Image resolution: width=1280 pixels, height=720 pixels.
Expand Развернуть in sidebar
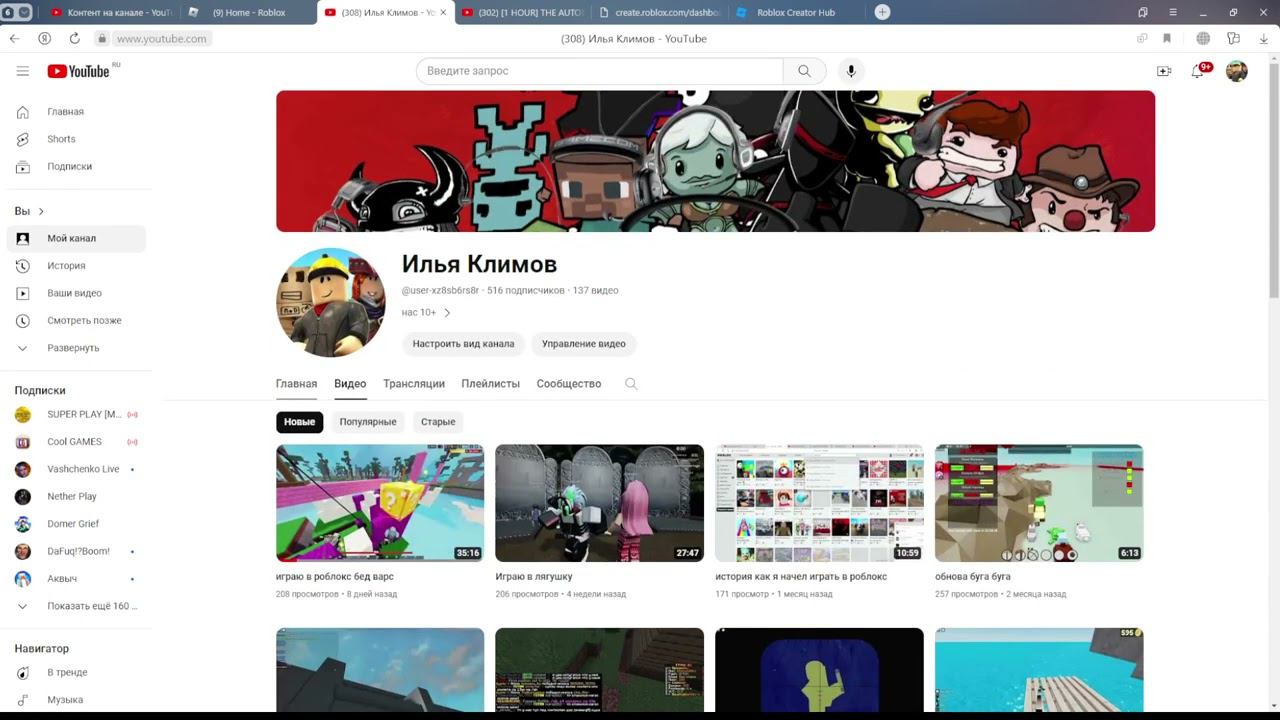(76, 348)
